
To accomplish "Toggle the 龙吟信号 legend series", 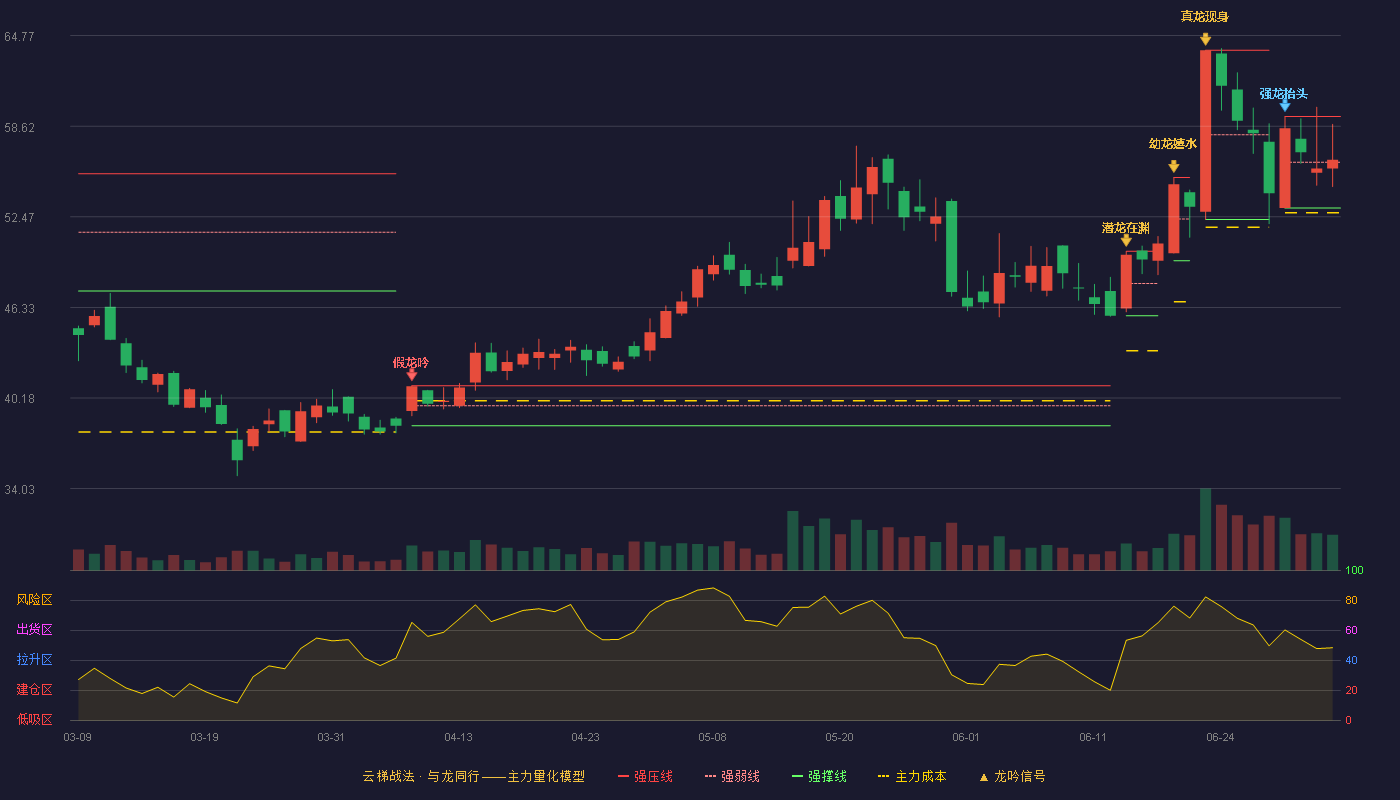I will click(x=1012, y=776).
